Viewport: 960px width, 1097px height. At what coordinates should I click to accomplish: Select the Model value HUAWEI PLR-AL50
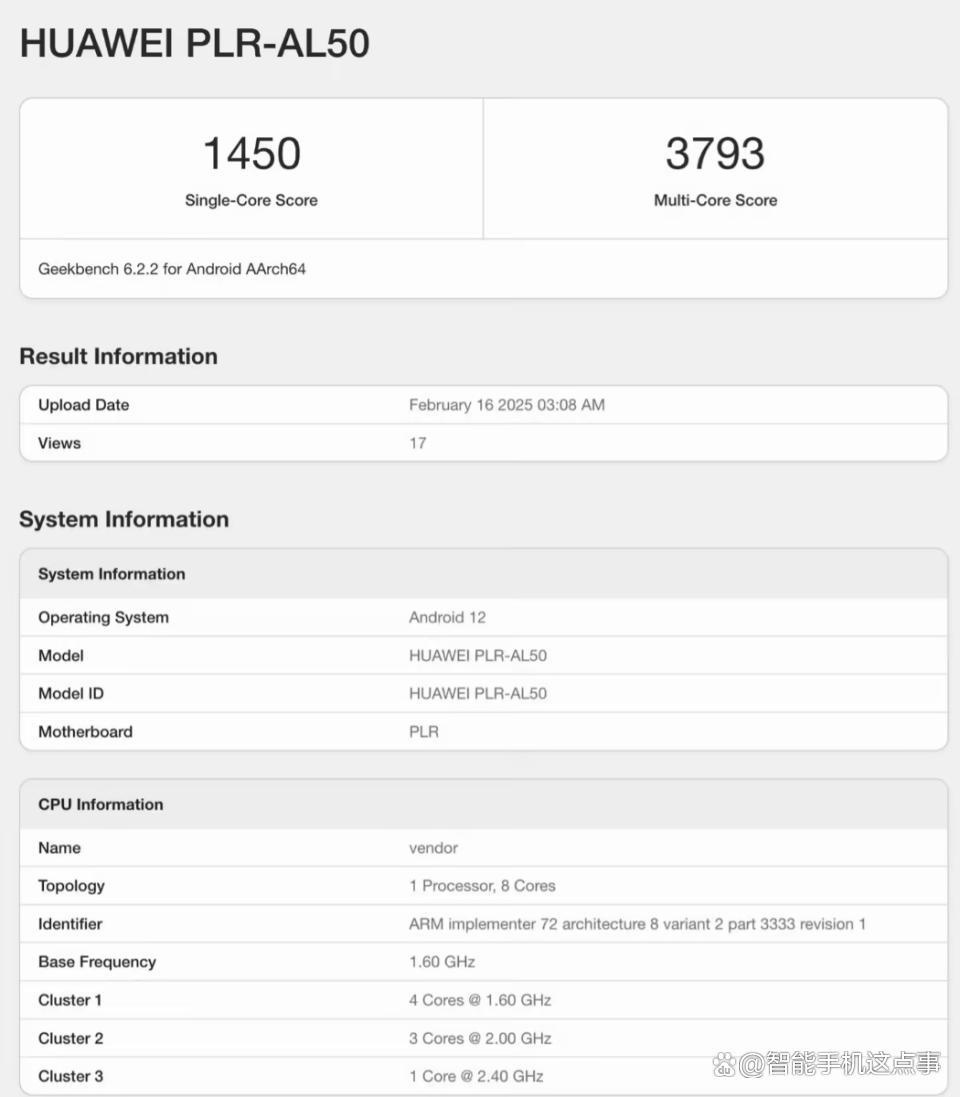pos(478,656)
